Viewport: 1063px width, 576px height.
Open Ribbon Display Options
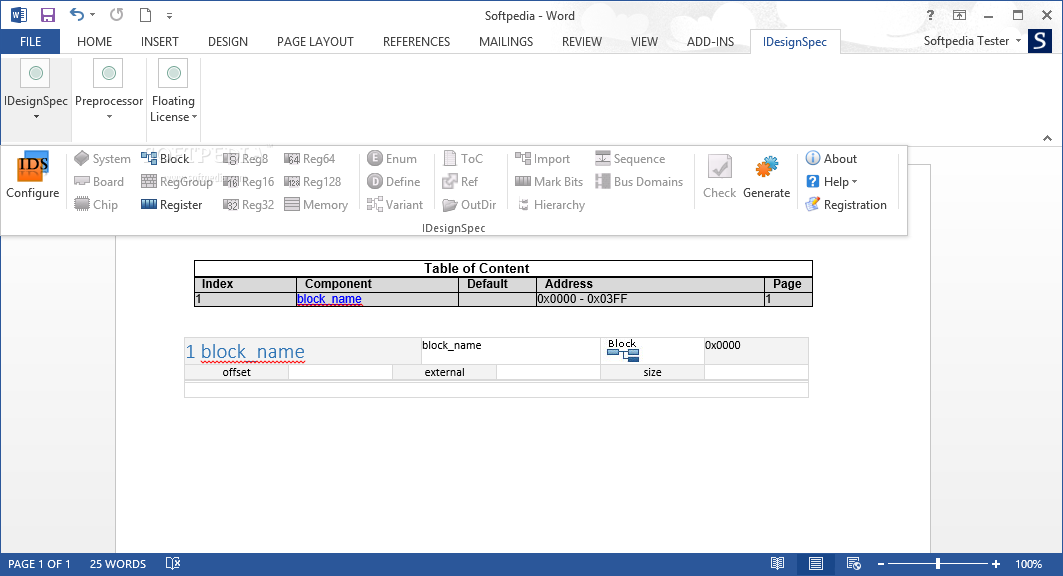(x=959, y=15)
